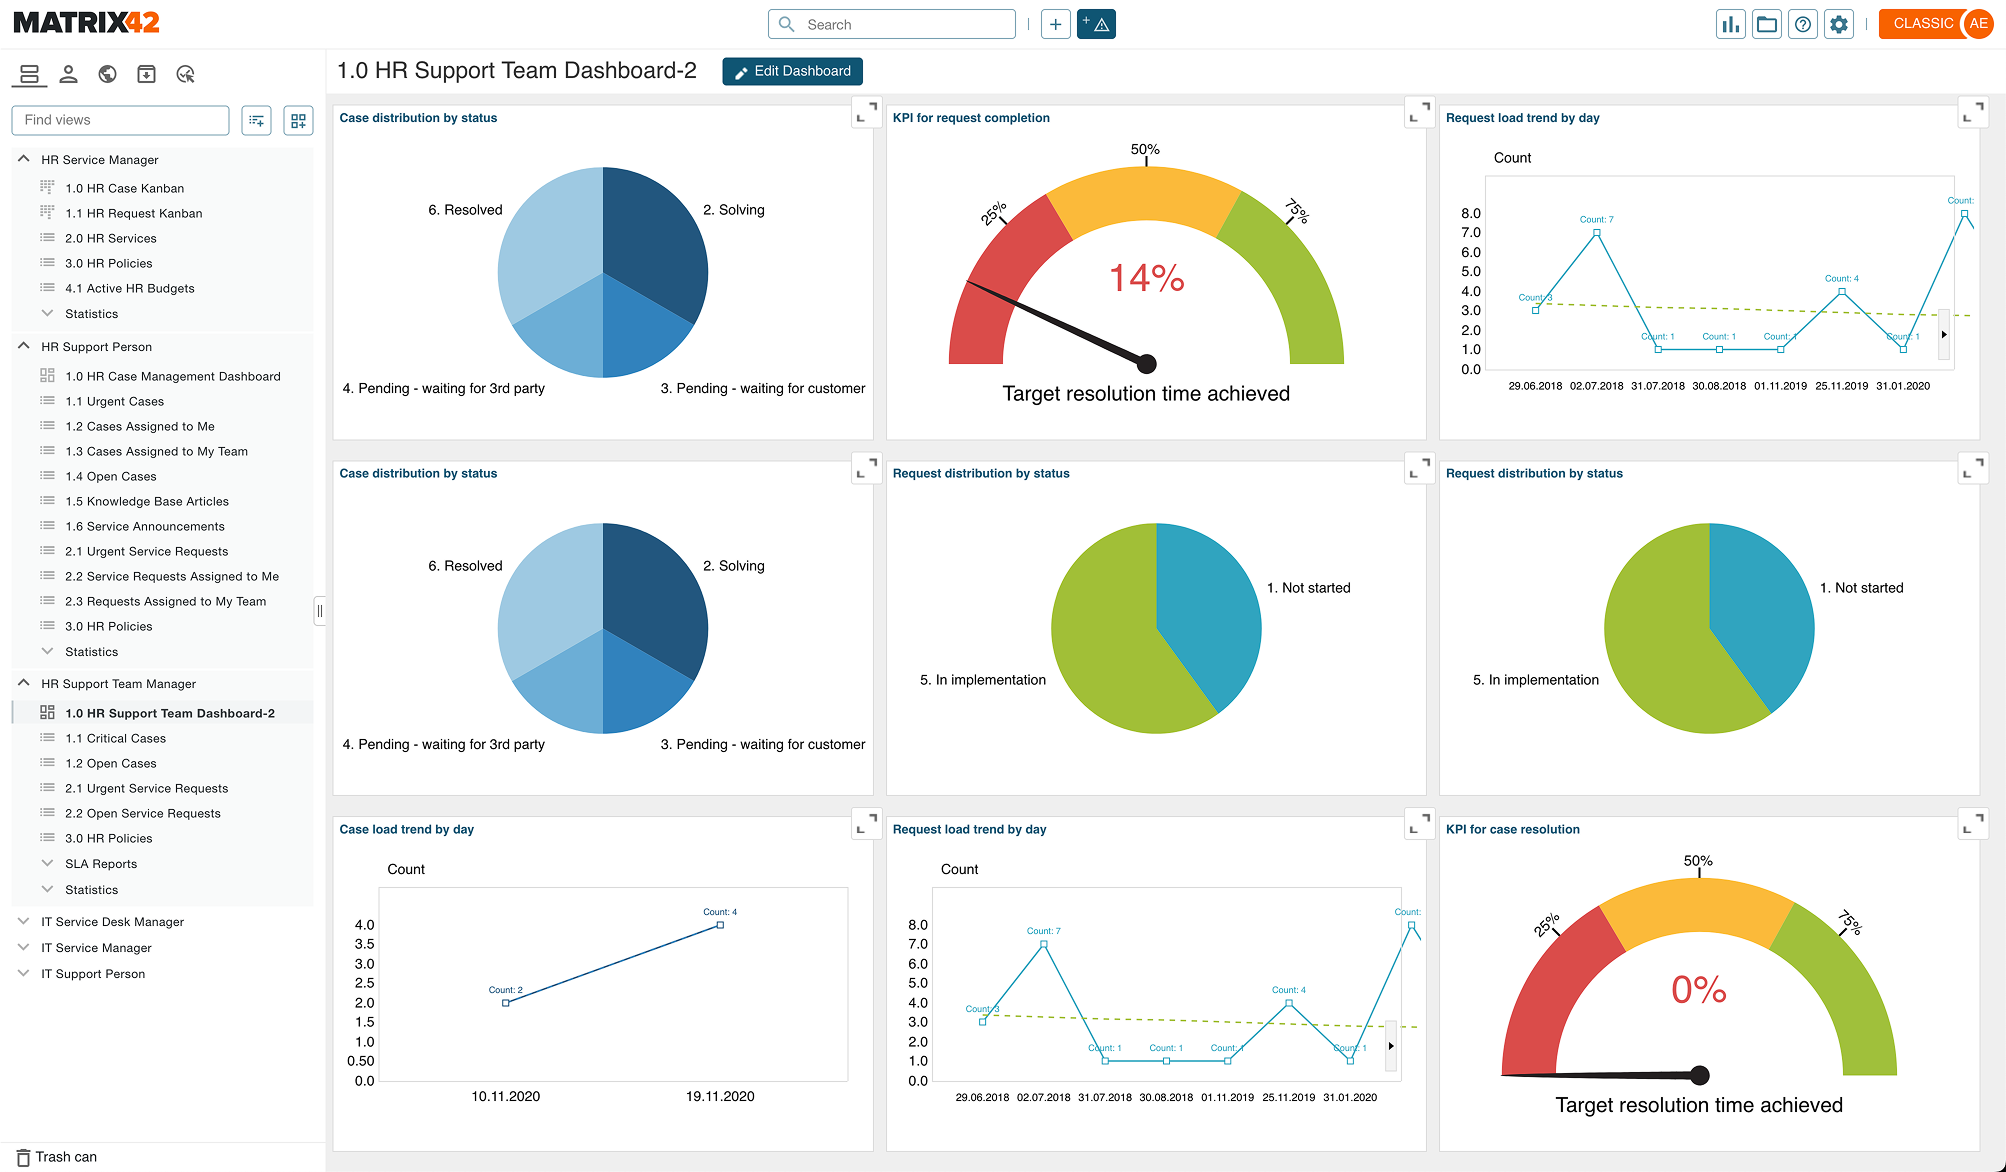
Task: Open the archive download icon tab
Action: click(146, 74)
